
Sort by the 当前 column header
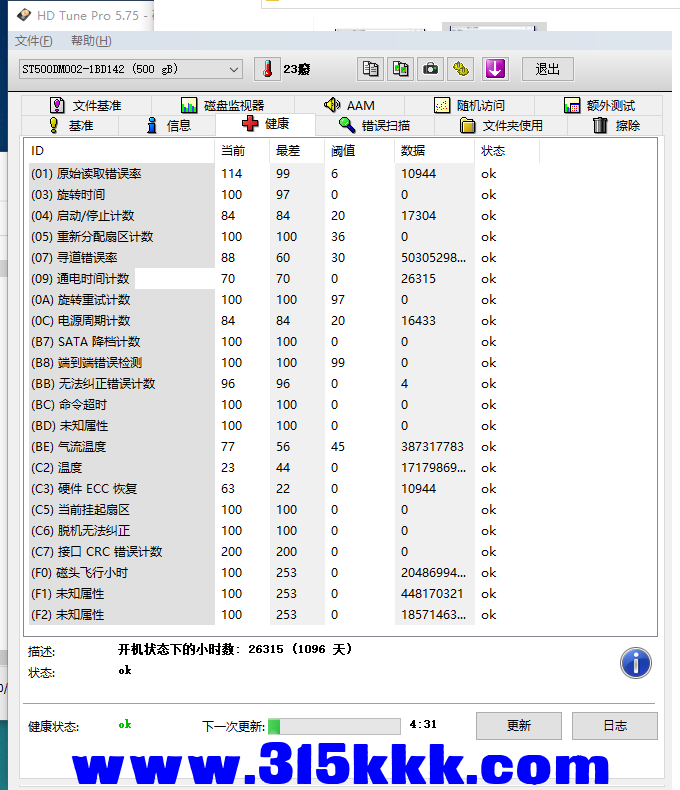(242, 151)
